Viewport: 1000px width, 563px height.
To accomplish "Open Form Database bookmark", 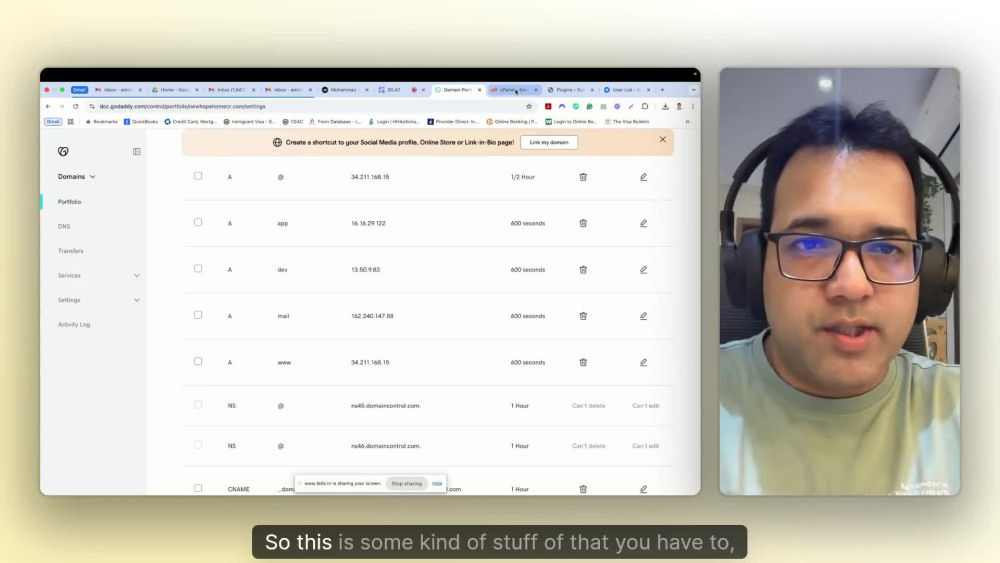I will pos(335,122).
